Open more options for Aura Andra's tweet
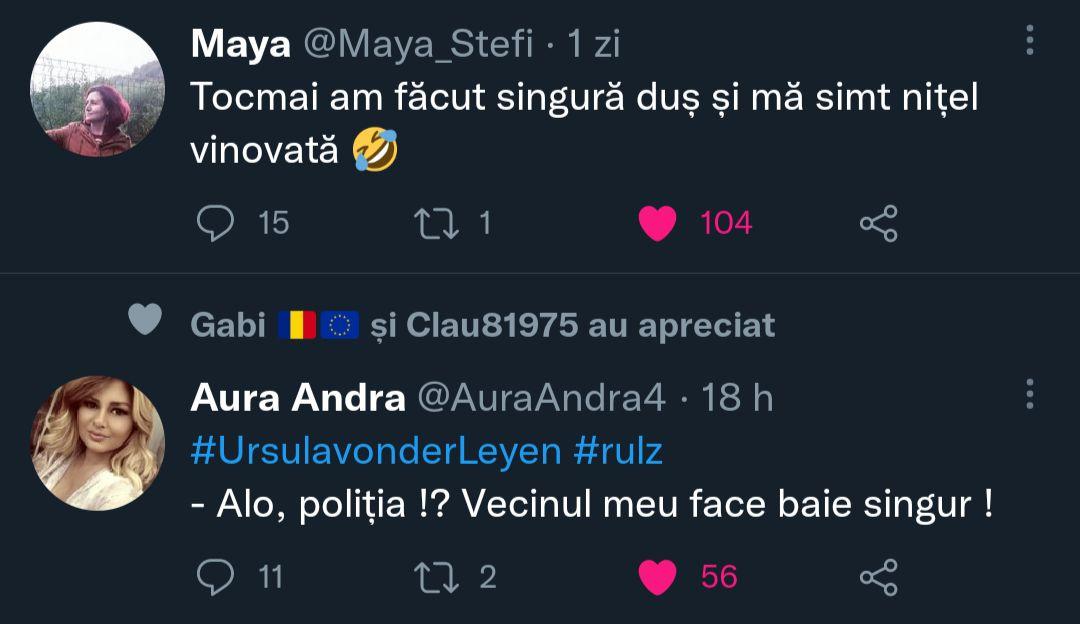The width and height of the screenshot is (1080, 624). (1030, 395)
